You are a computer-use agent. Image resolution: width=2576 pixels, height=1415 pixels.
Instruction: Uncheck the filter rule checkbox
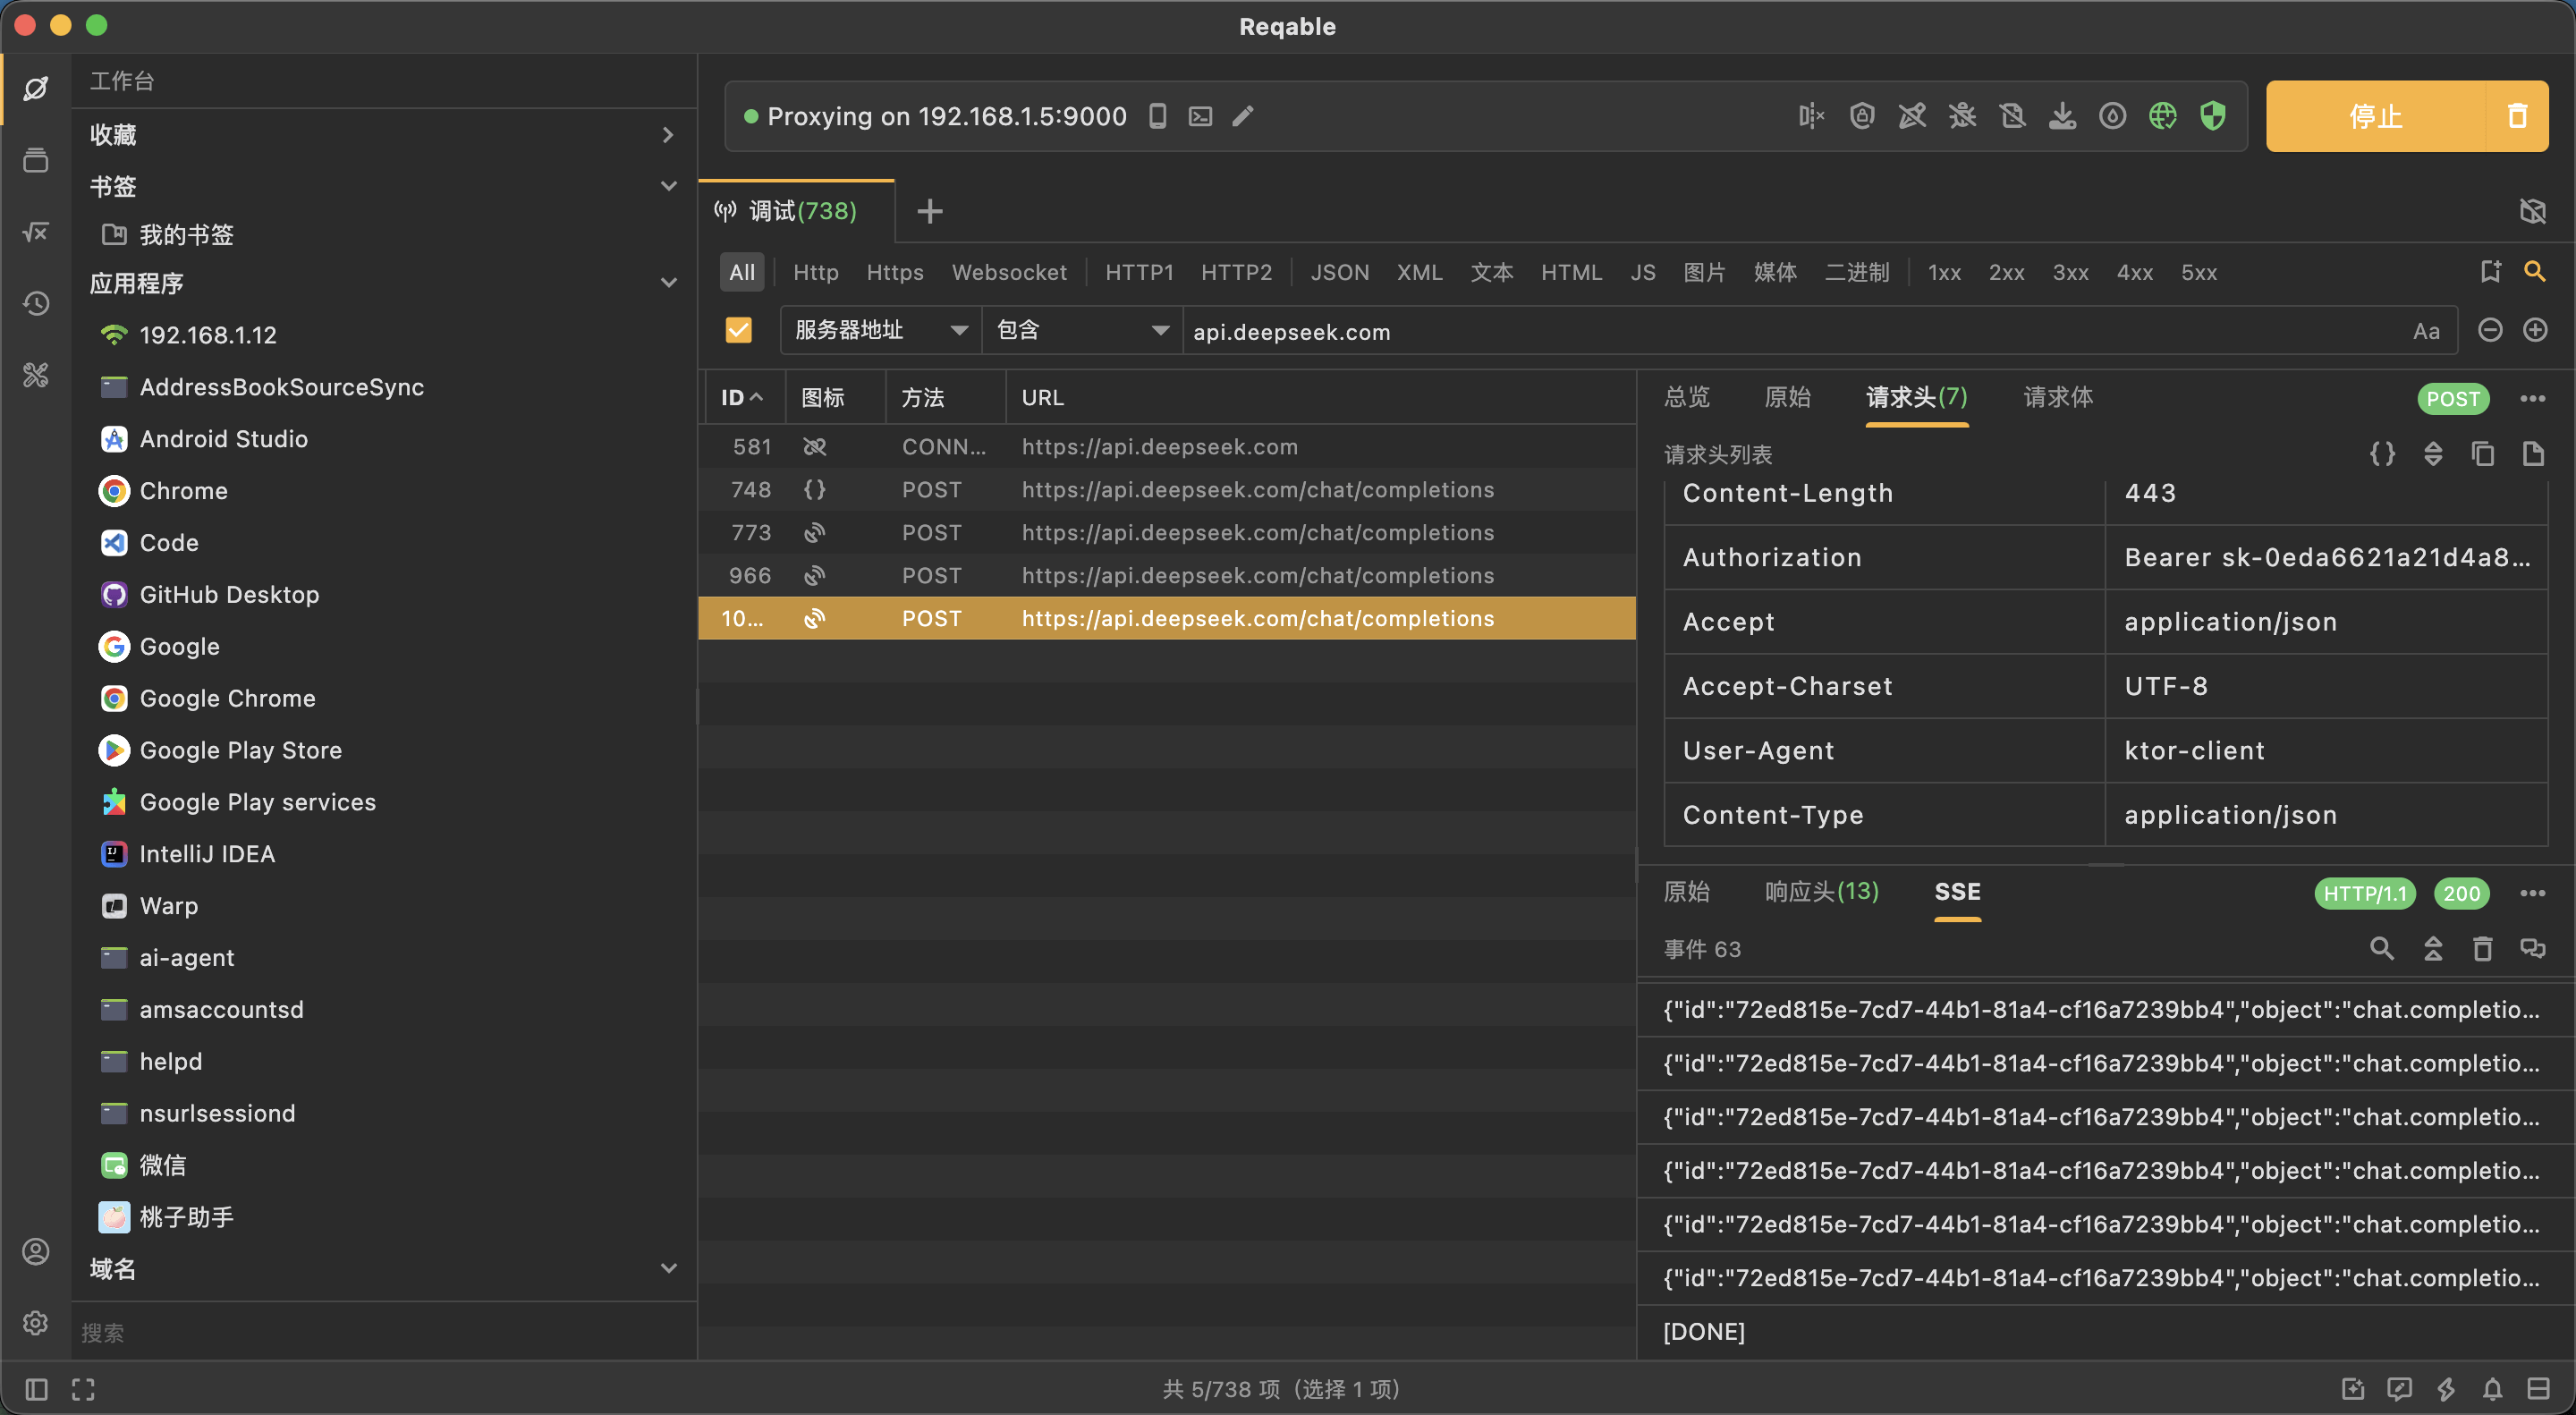click(738, 330)
